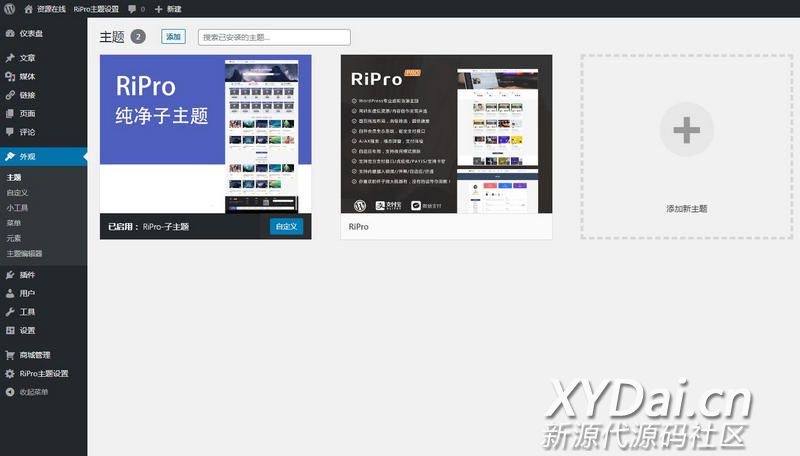
Task: Click the large plus icon to add theme
Action: 686,130
